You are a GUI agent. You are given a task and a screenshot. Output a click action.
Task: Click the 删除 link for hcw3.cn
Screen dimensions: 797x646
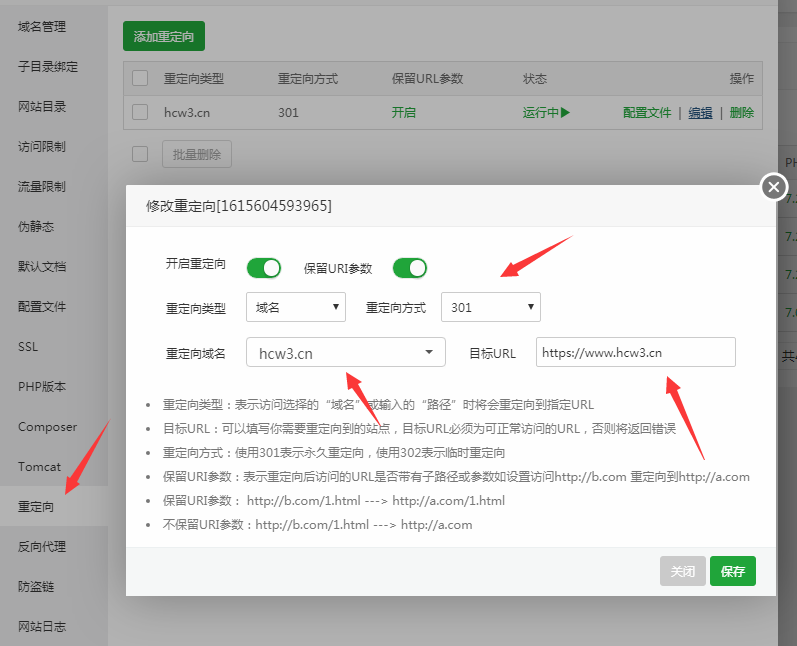pyautogui.click(x=742, y=113)
